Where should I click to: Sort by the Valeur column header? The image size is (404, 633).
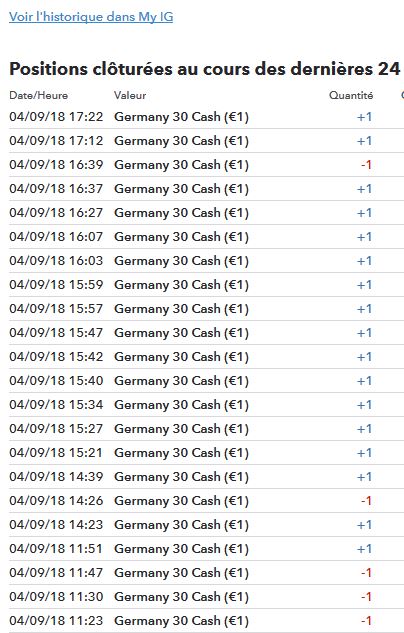(130, 96)
